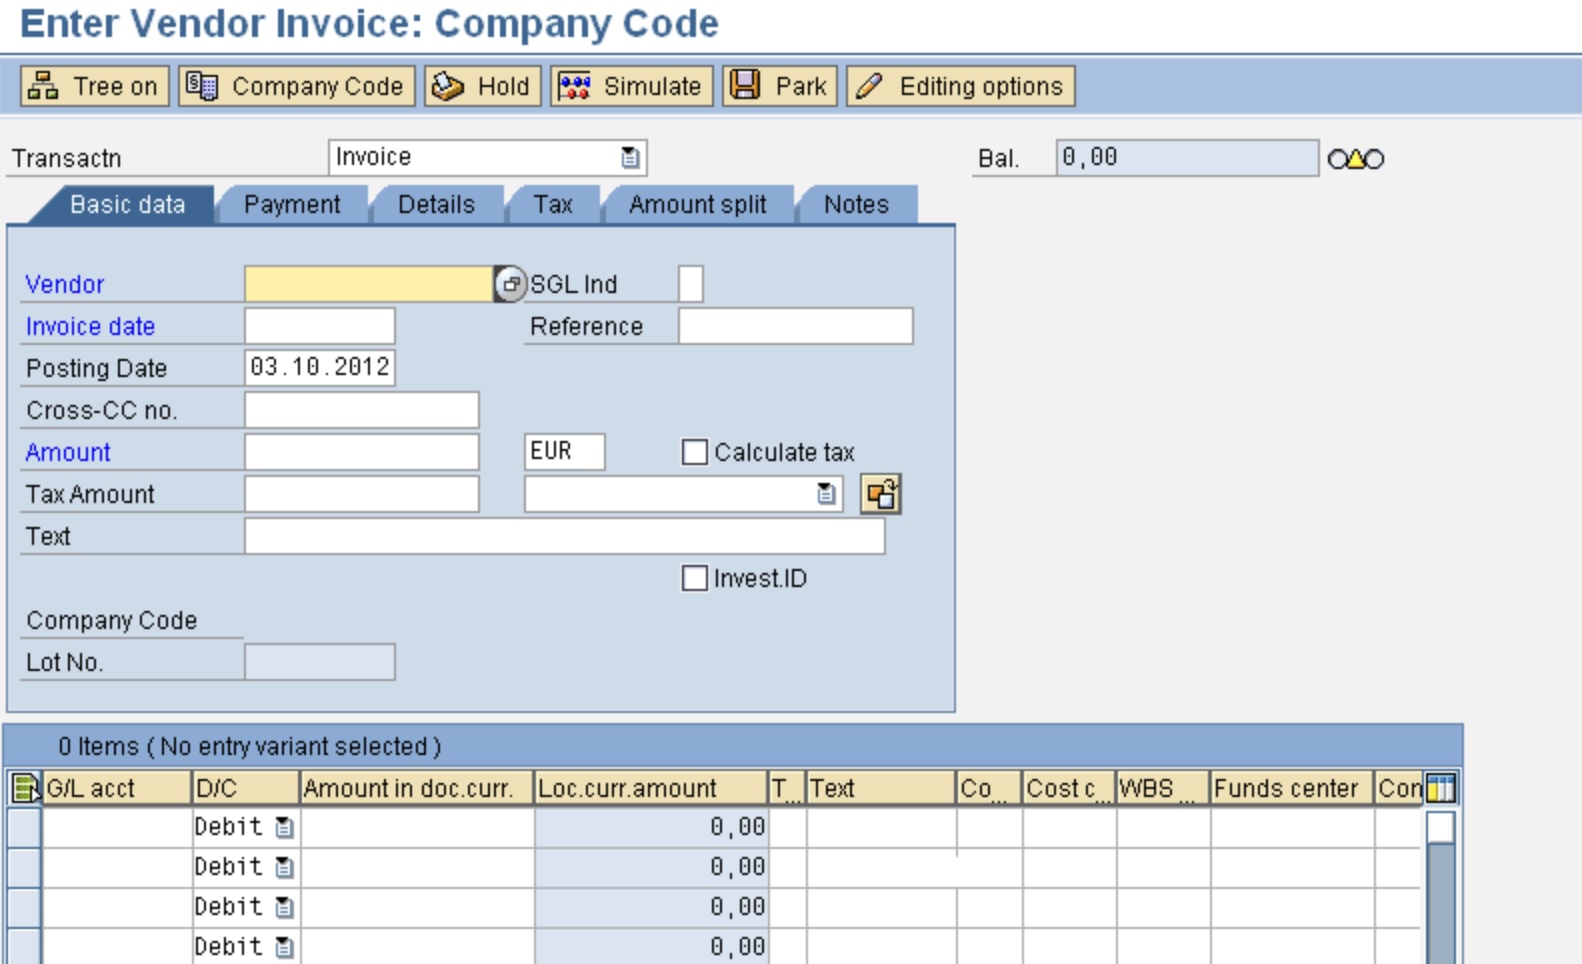
Task: Click the Invoice date field
Action: coord(320,326)
